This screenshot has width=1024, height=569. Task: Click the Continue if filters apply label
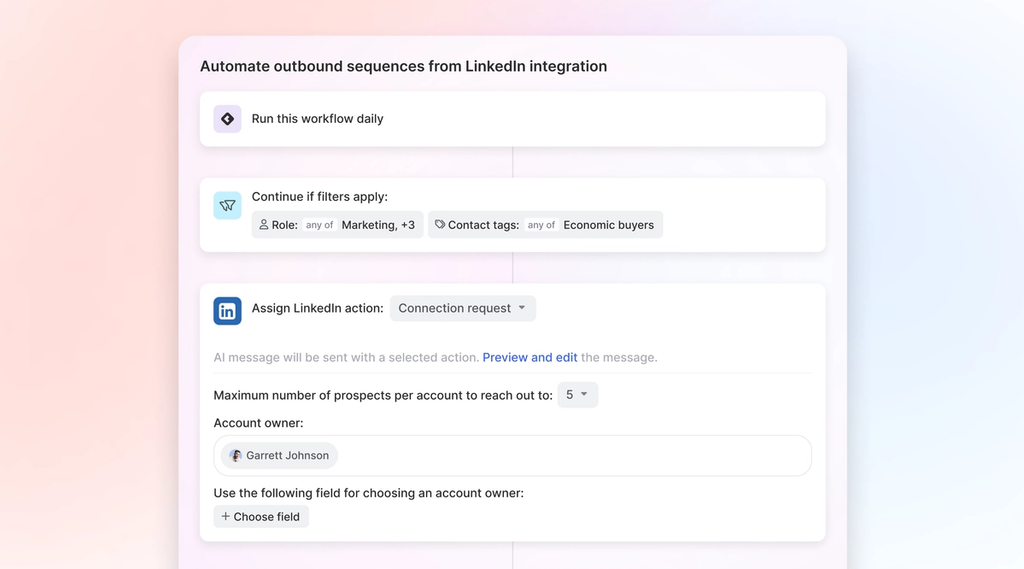click(319, 197)
